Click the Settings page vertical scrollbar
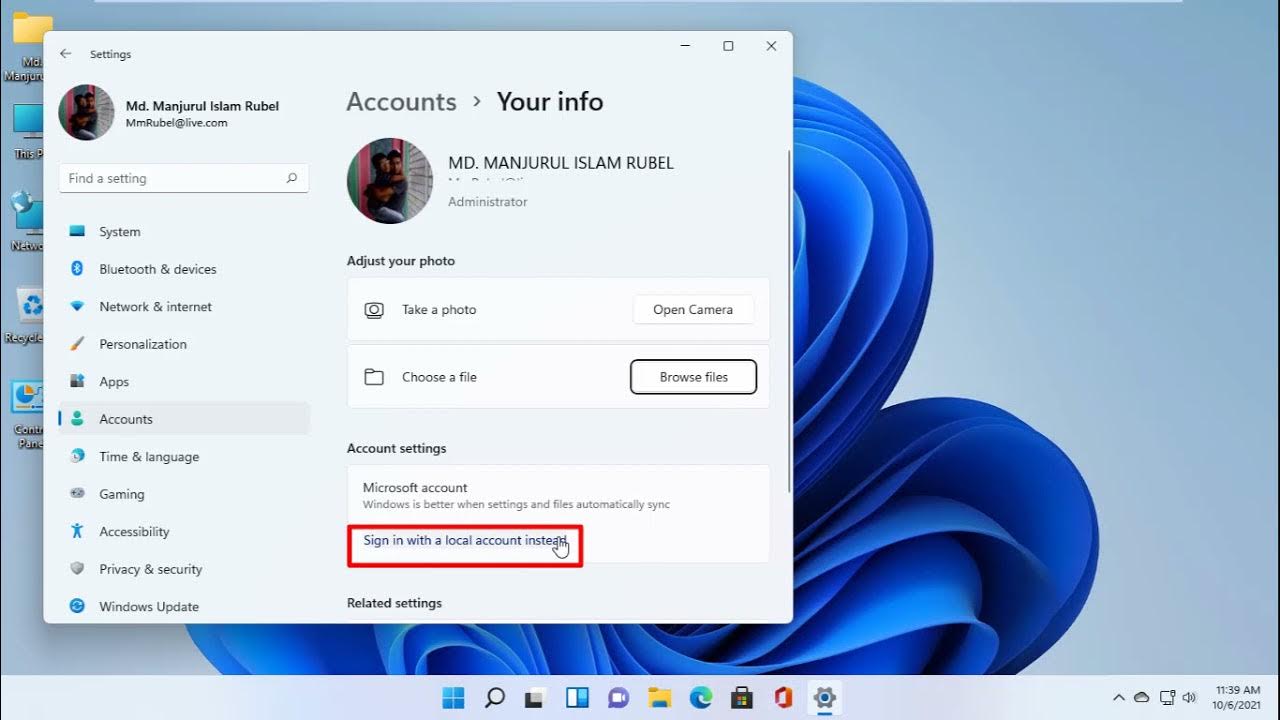This screenshot has width=1280, height=720. click(x=790, y=320)
